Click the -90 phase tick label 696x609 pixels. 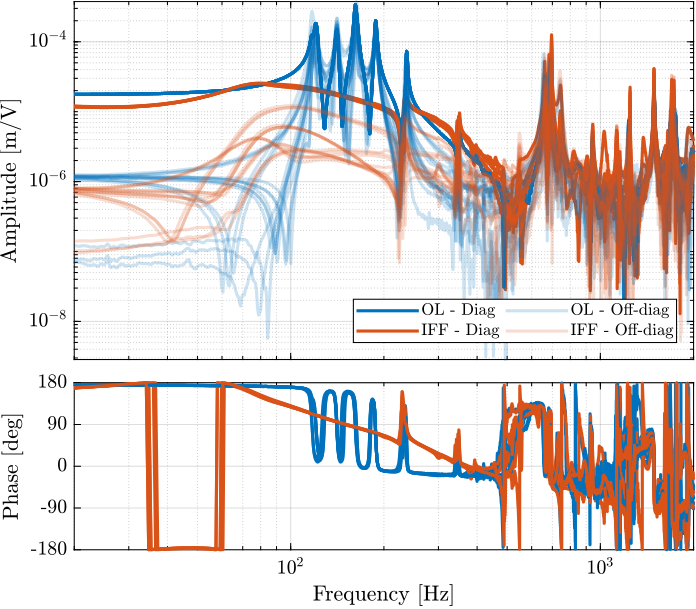(x=53, y=508)
